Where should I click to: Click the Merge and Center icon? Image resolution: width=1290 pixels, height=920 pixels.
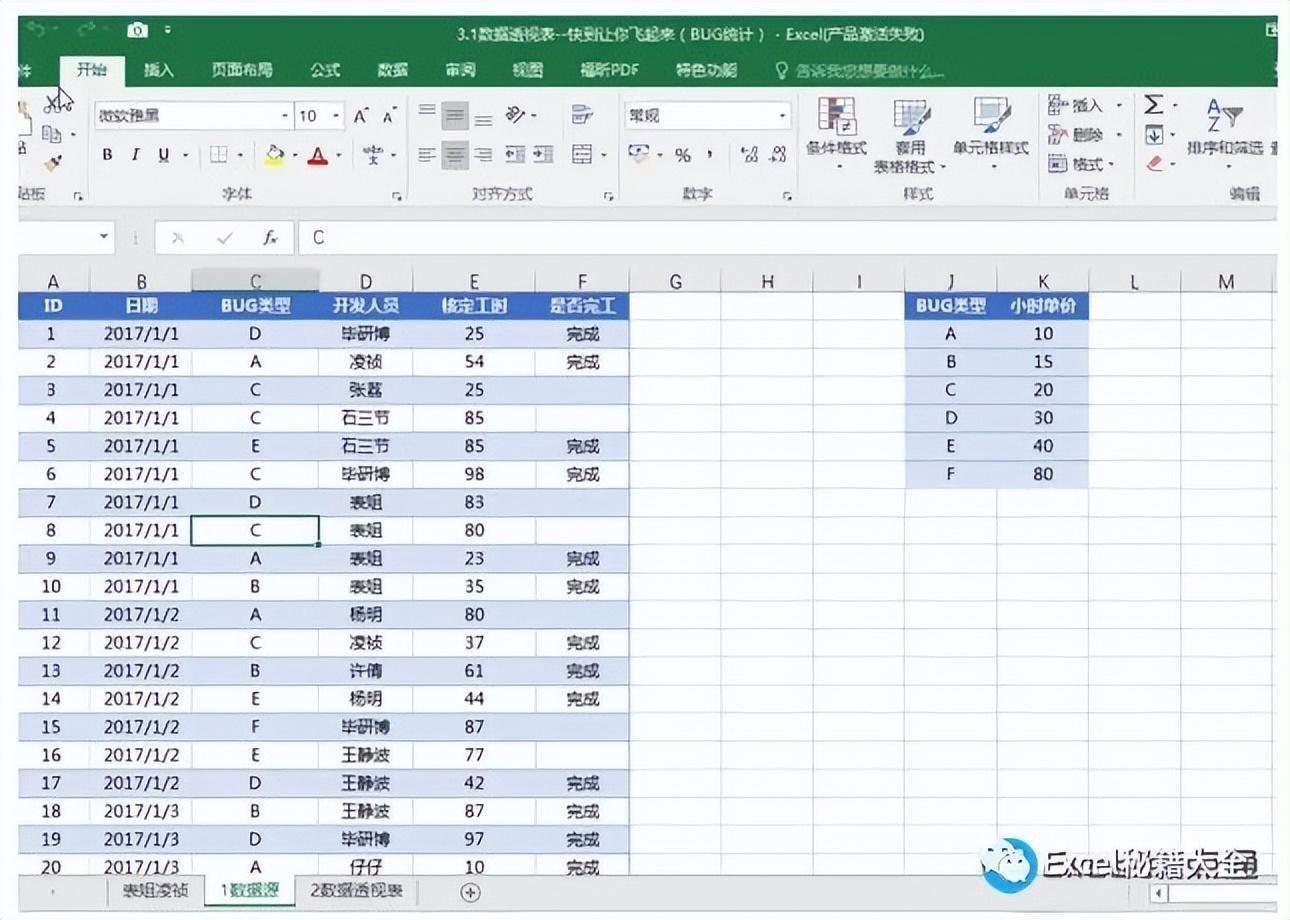(x=582, y=155)
